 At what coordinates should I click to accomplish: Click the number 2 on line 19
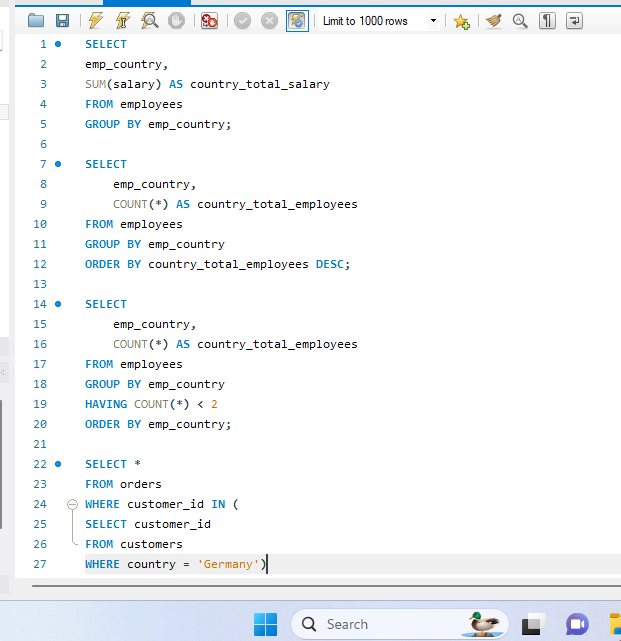click(214, 404)
